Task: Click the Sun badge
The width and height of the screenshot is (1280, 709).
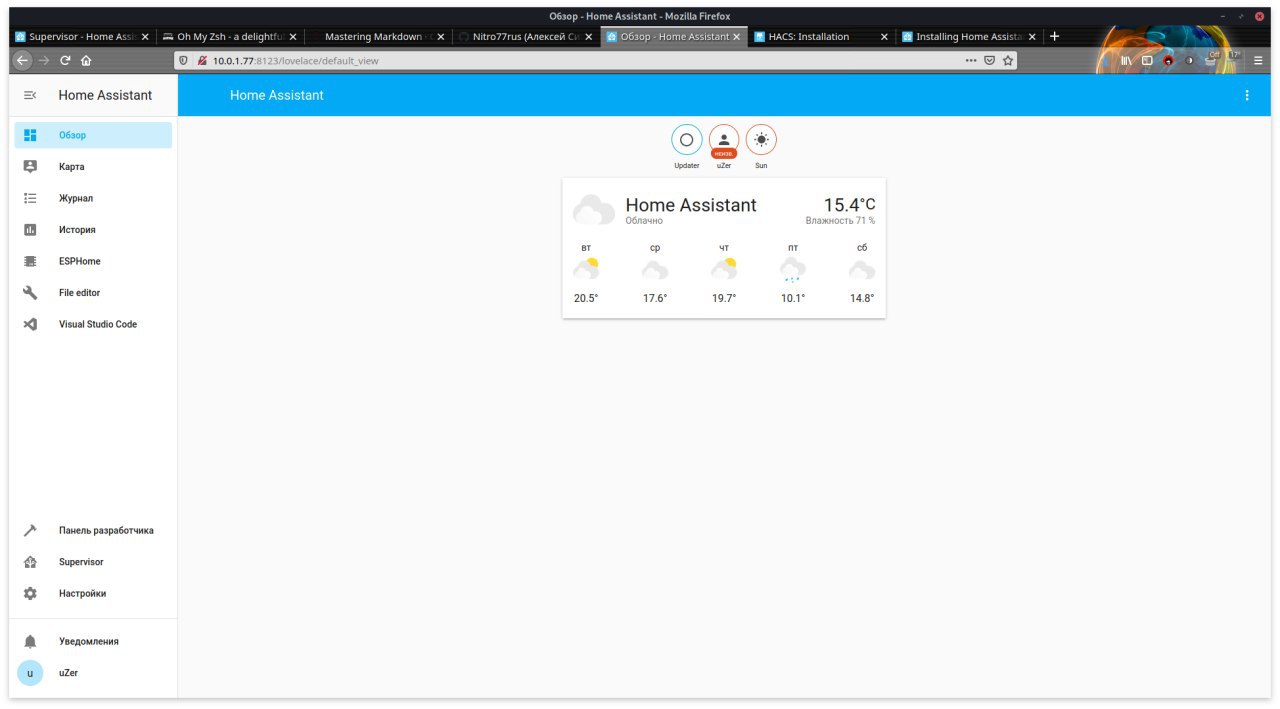Action: pos(761,140)
